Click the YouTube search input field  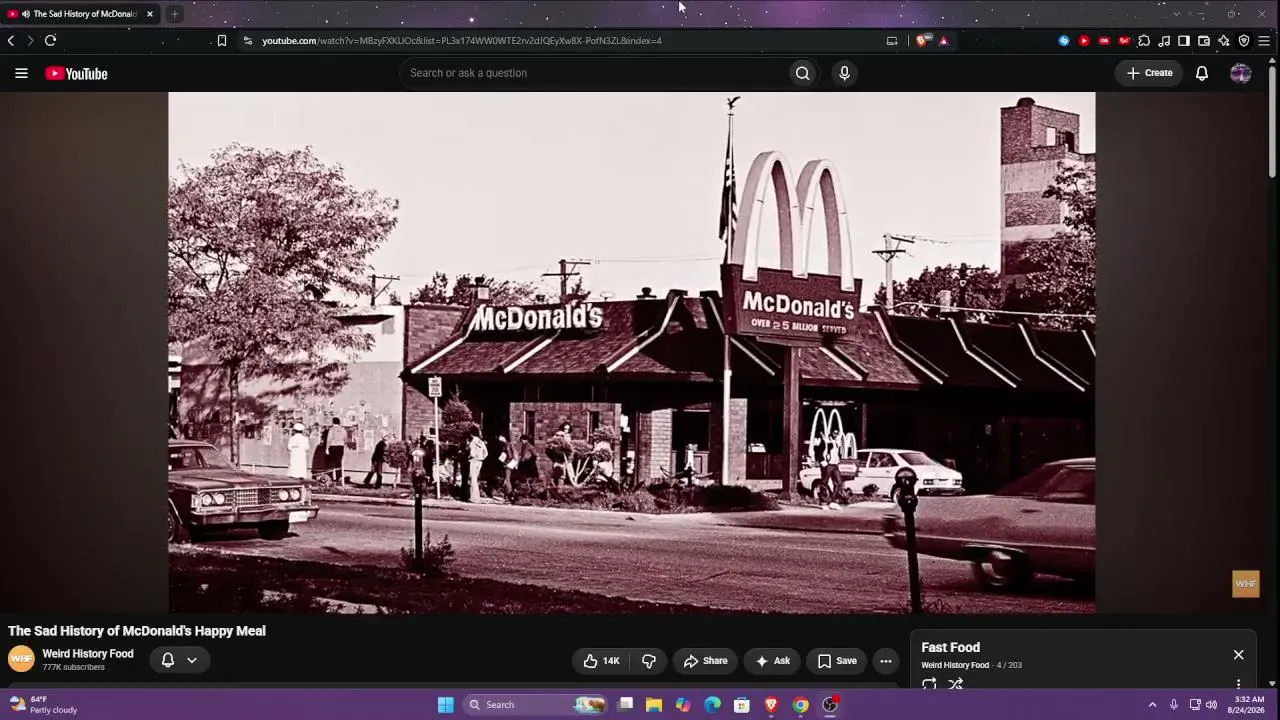(x=594, y=73)
